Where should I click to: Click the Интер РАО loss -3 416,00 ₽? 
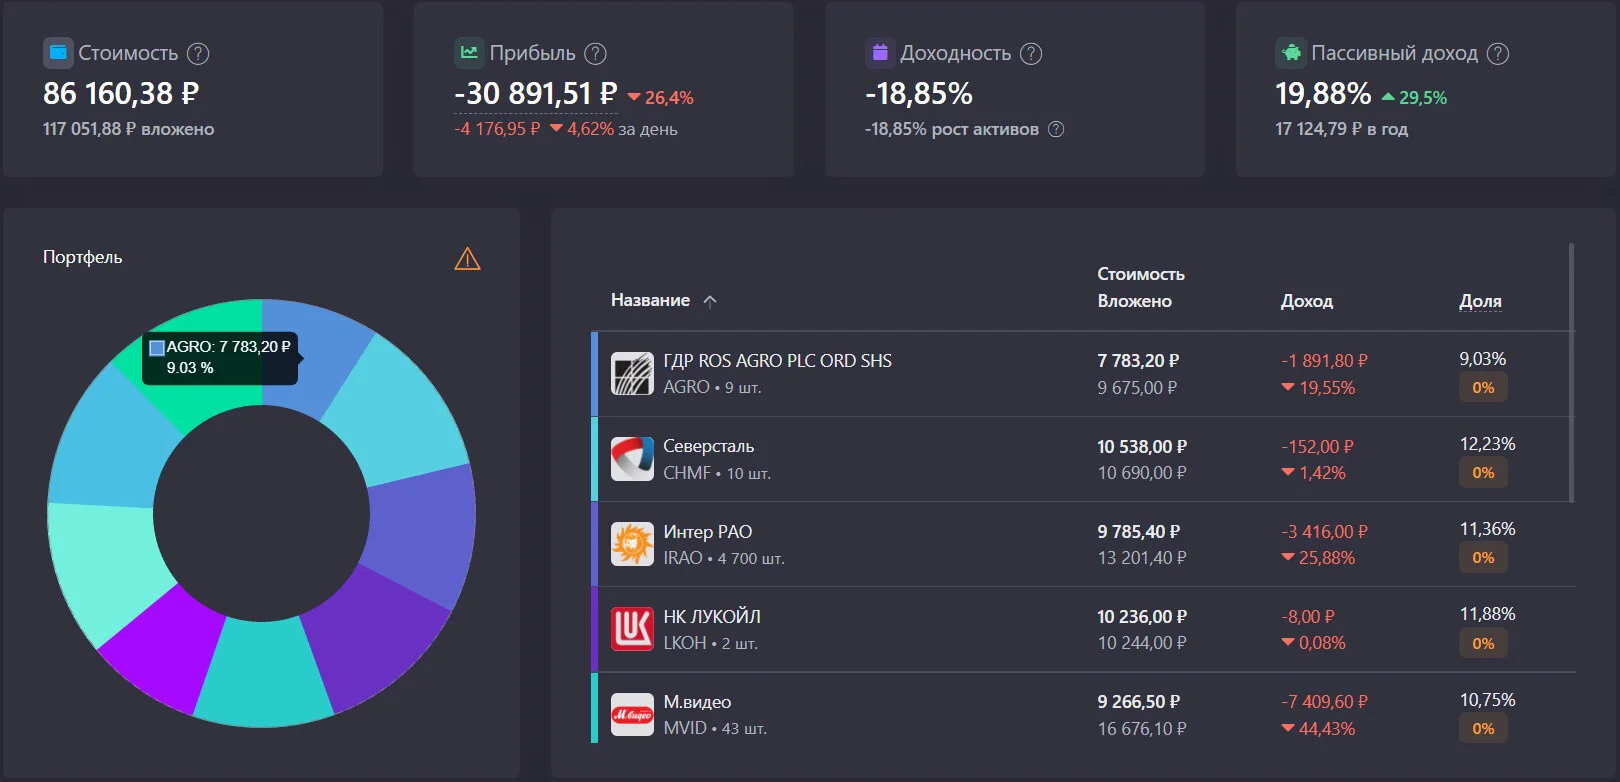pyautogui.click(x=1324, y=532)
